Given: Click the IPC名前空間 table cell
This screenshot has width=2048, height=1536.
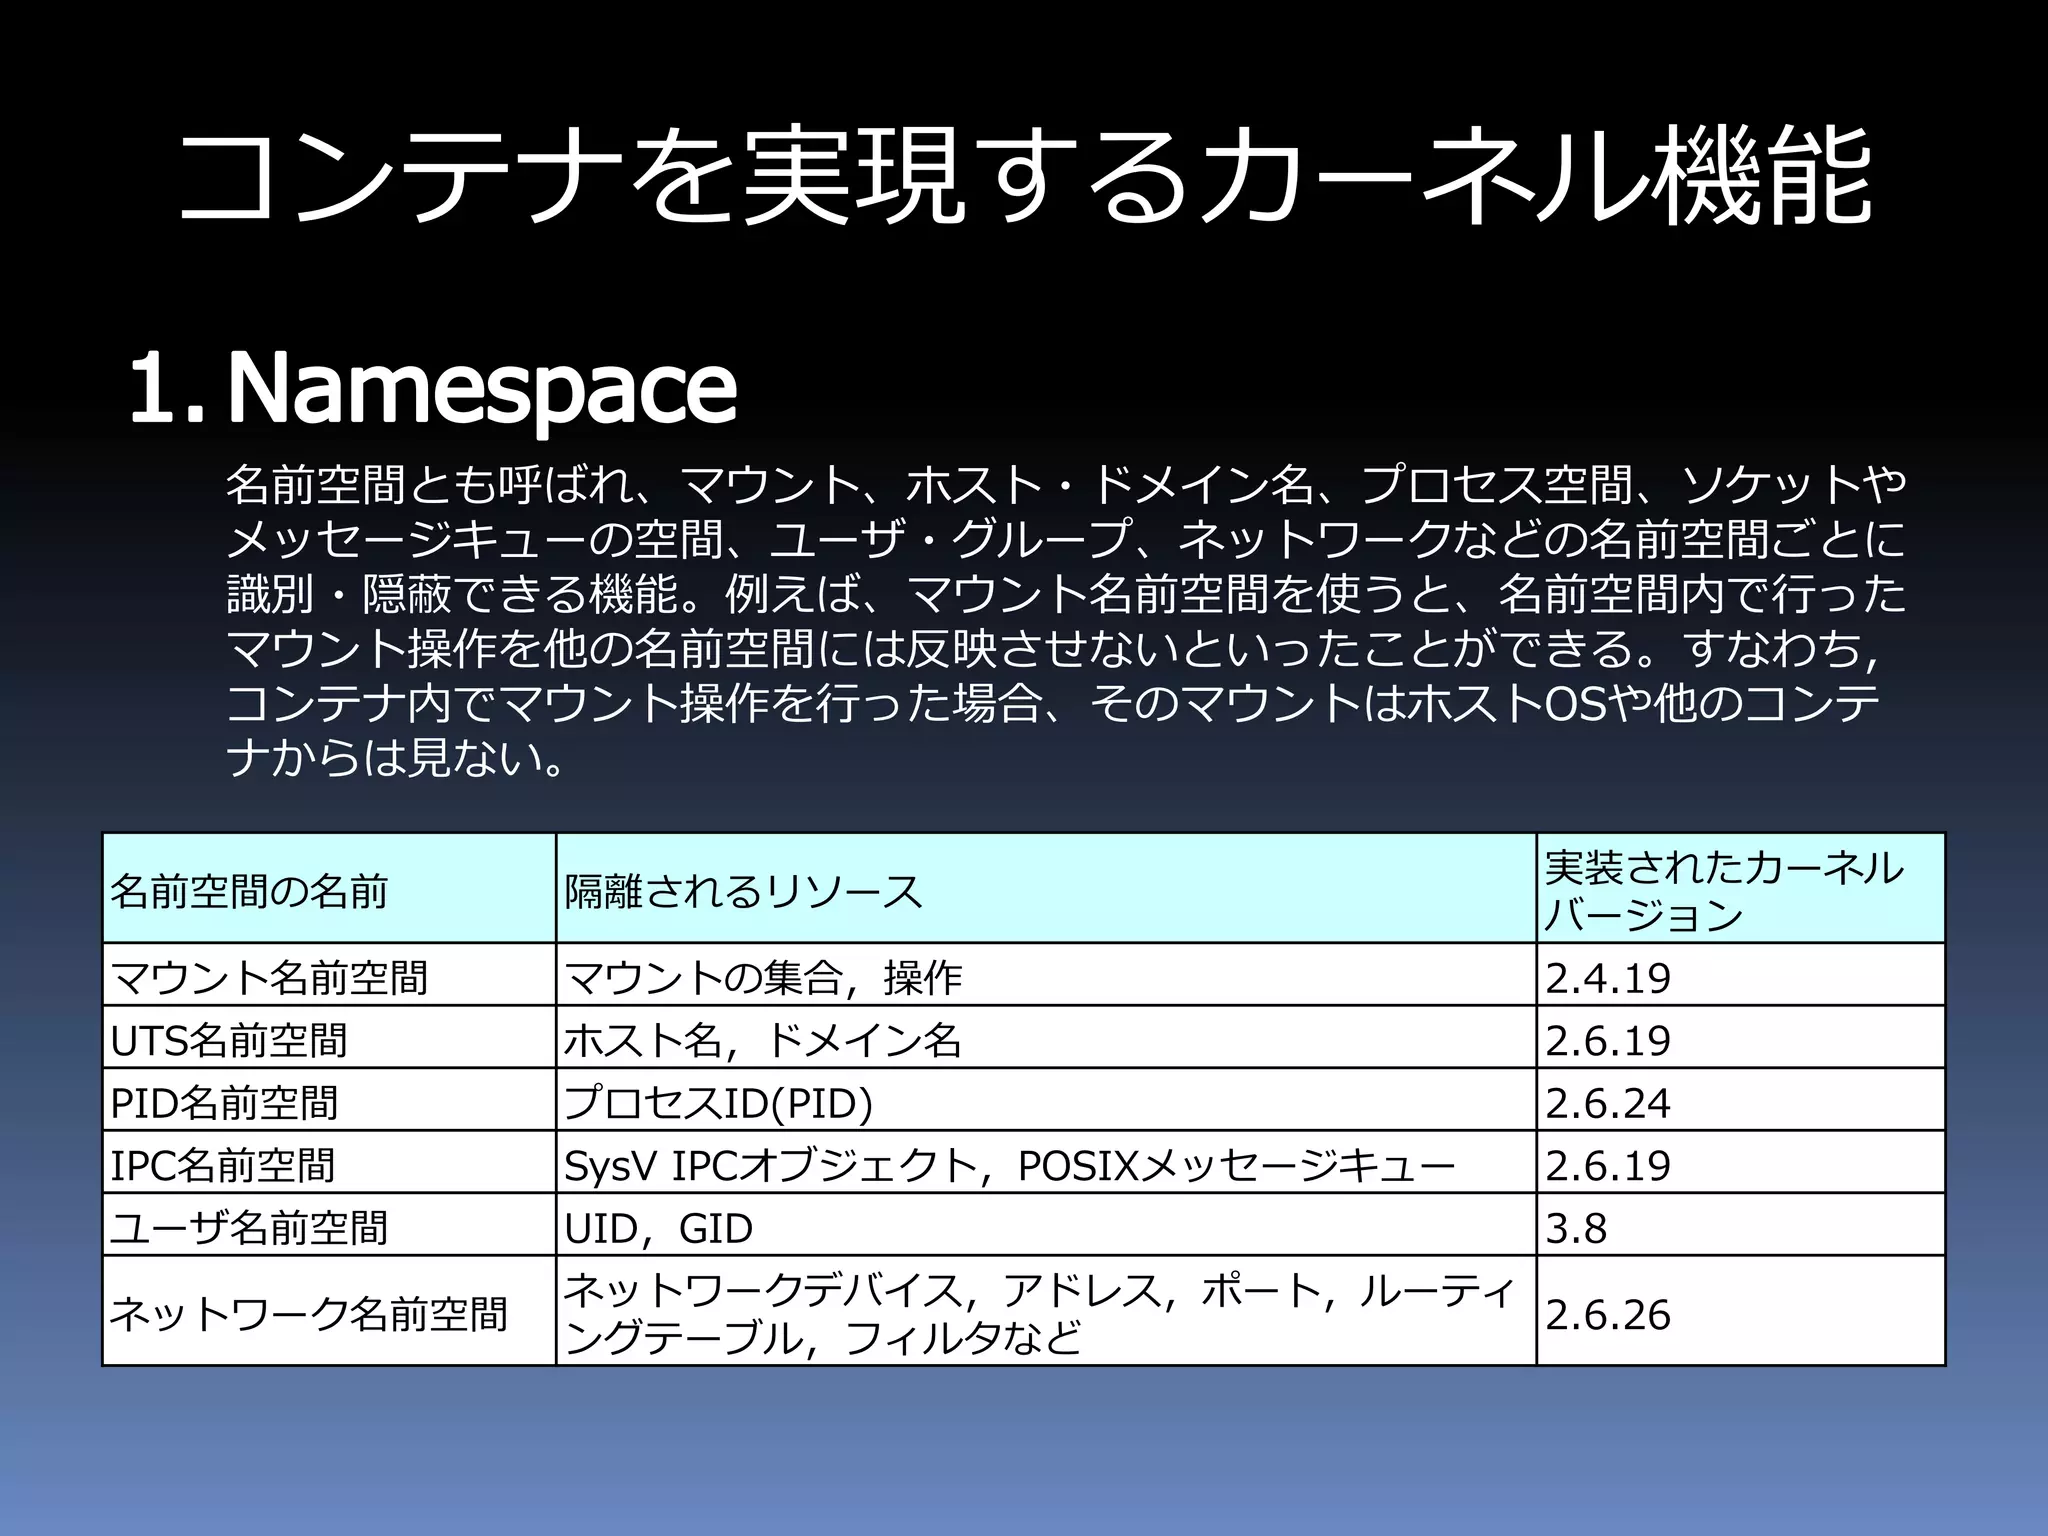Looking at the screenshot, I should coord(222,1165).
